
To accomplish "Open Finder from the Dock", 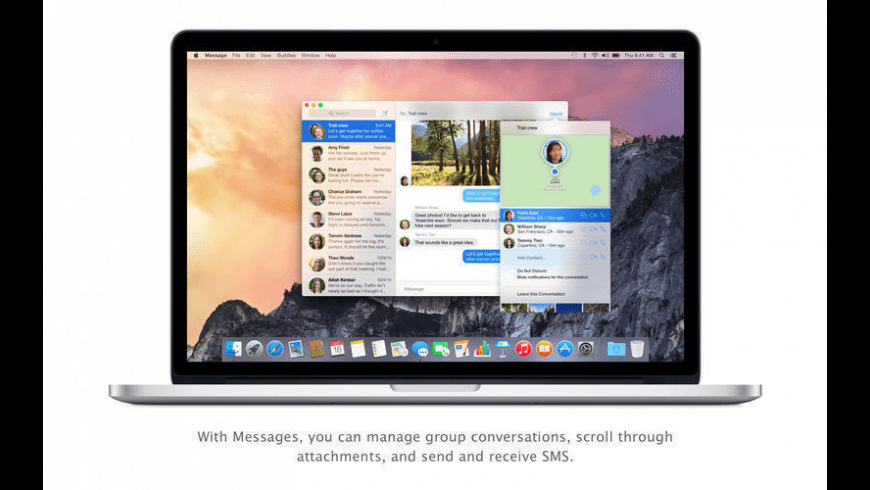I will point(234,348).
